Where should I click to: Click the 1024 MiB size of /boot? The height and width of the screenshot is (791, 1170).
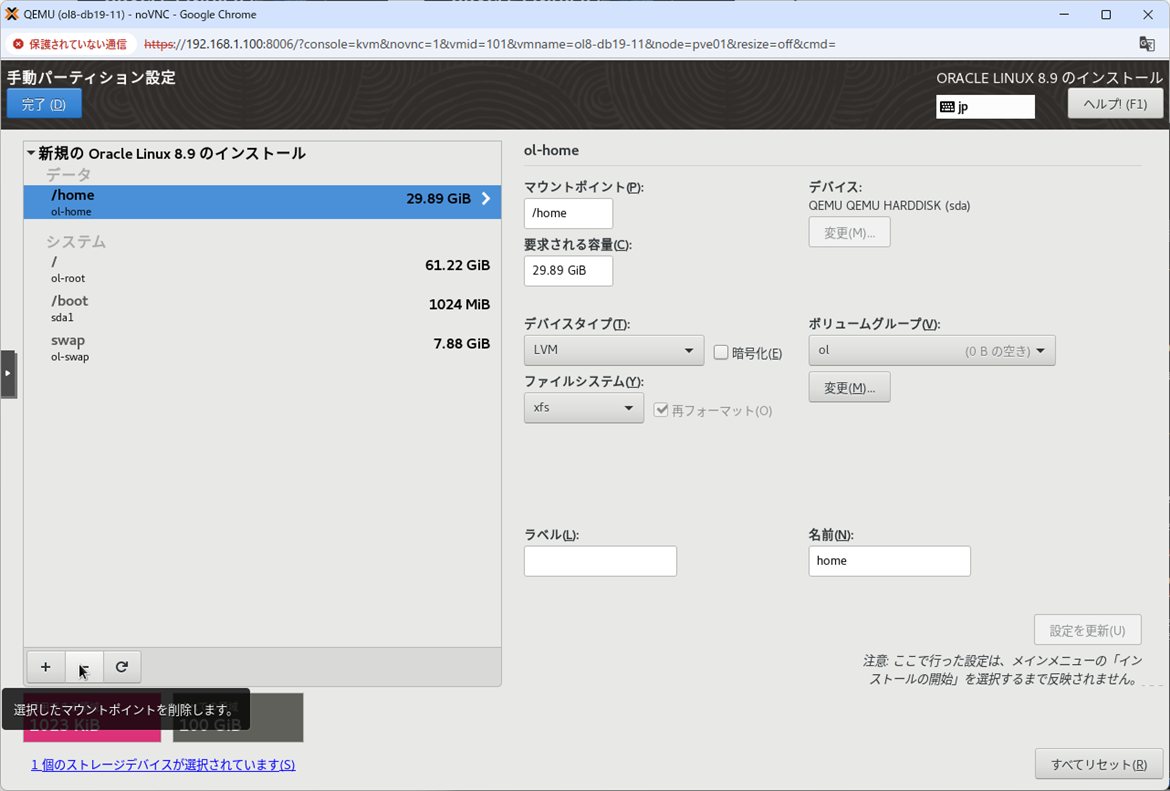459,304
